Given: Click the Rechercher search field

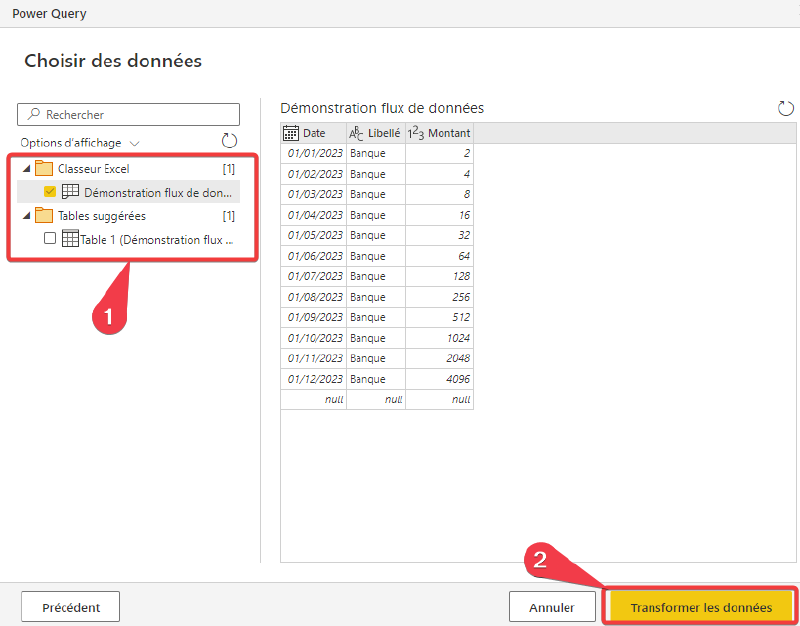Looking at the screenshot, I should click(128, 114).
